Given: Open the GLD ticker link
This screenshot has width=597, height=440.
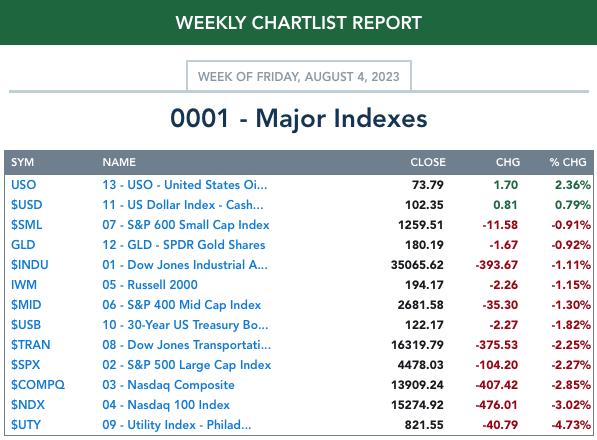Looking at the screenshot, I should [23, 245].
